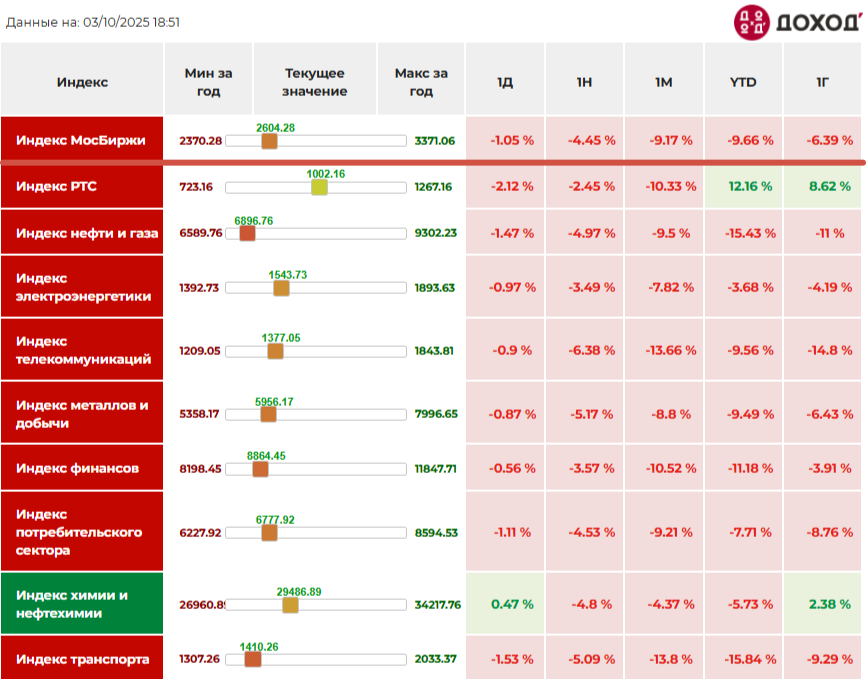The height and width of the screenshot is (679, 866).
Task: Click МосБиржи yearly maximum 3371.06
Action: (435, 141)
